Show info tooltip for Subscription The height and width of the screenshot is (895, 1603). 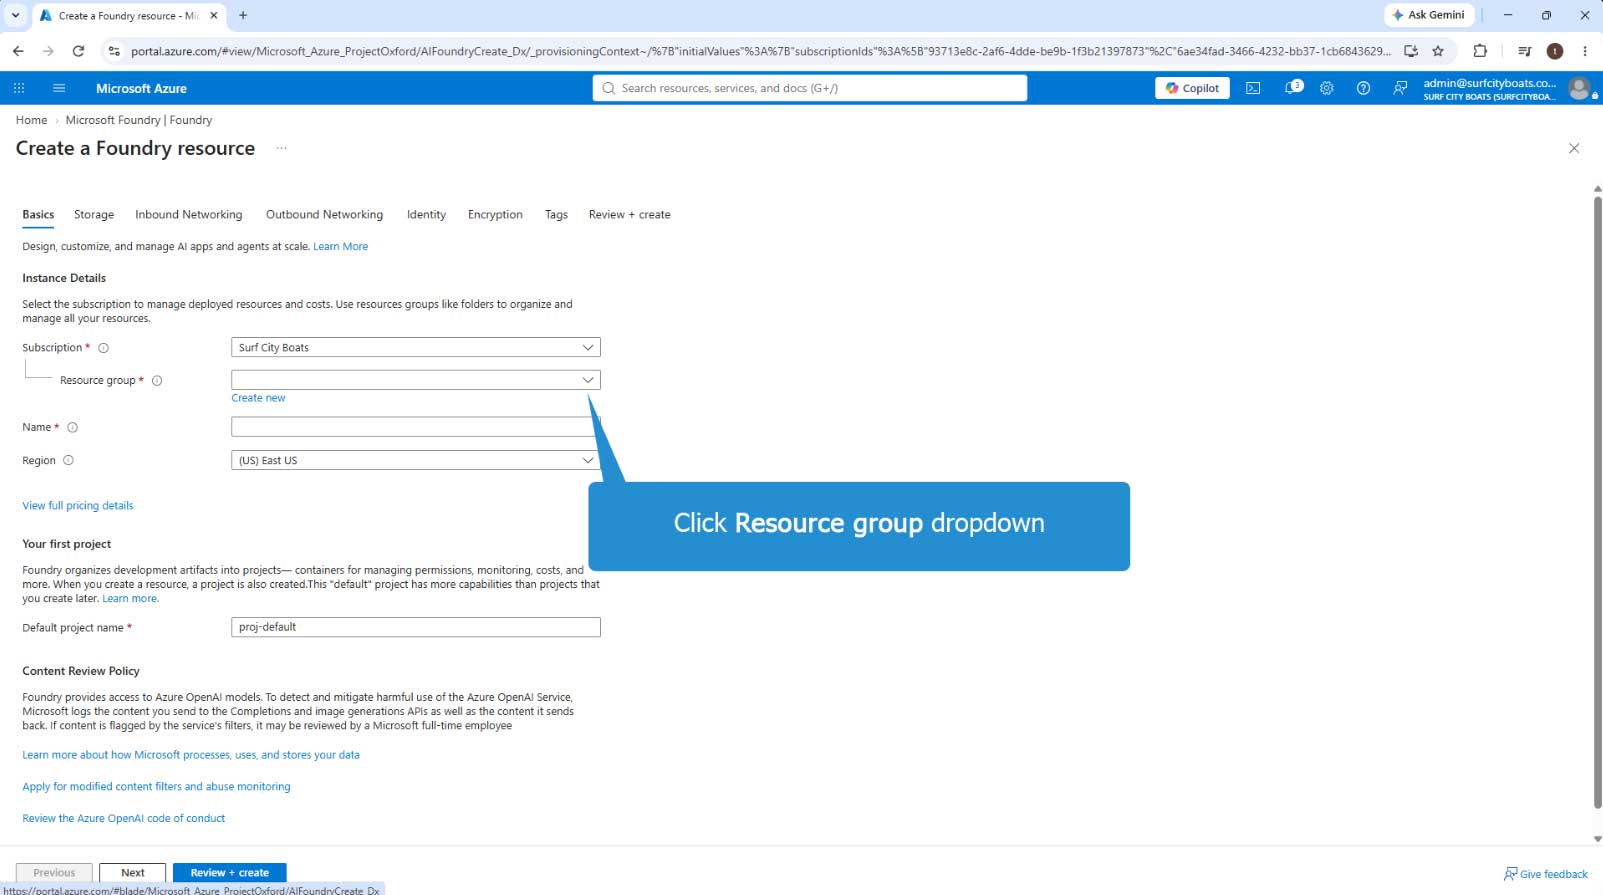(x=103, y=348)
